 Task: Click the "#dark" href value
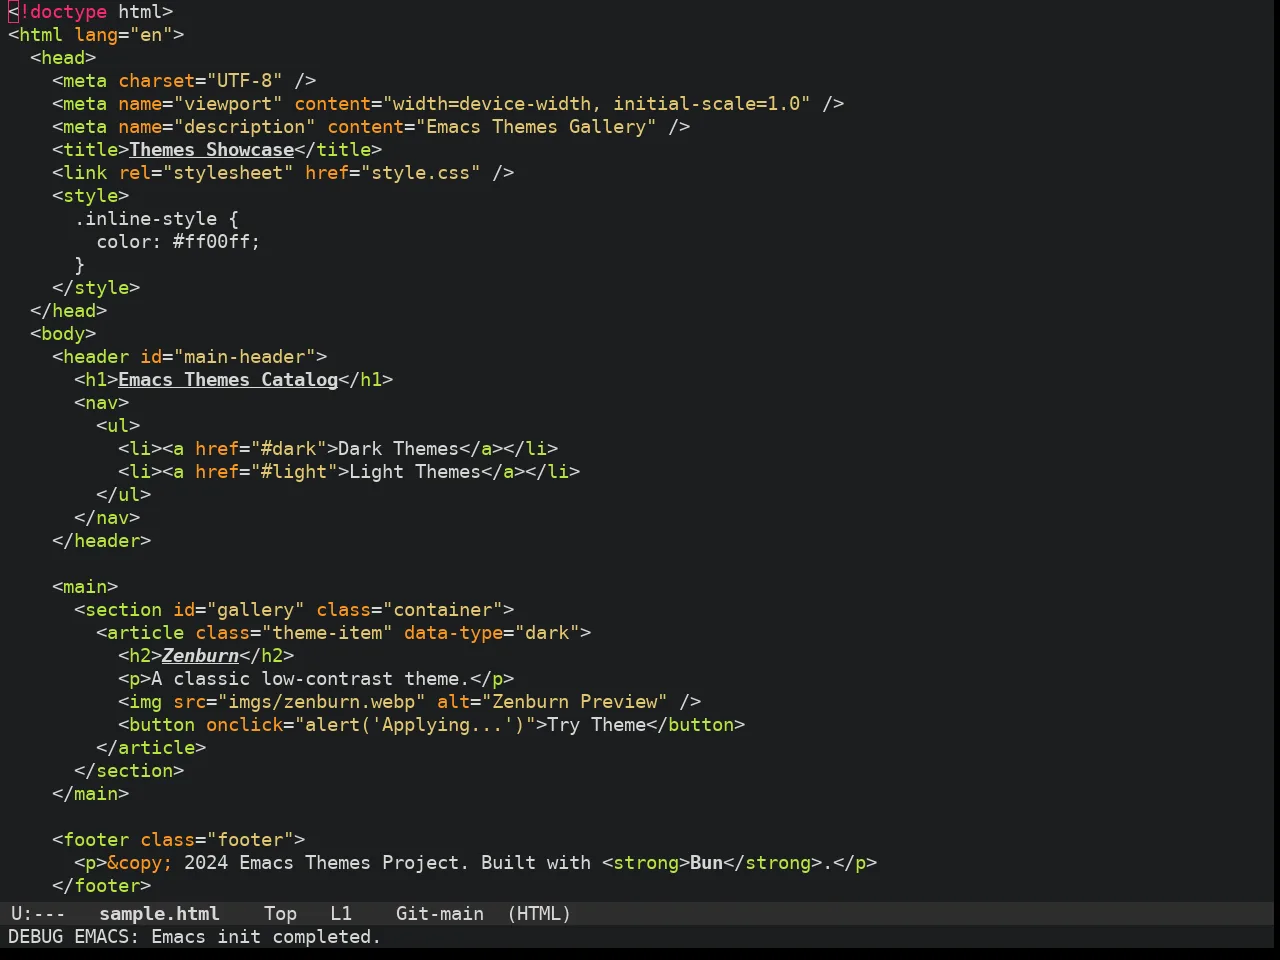click(x=289, y=448)
